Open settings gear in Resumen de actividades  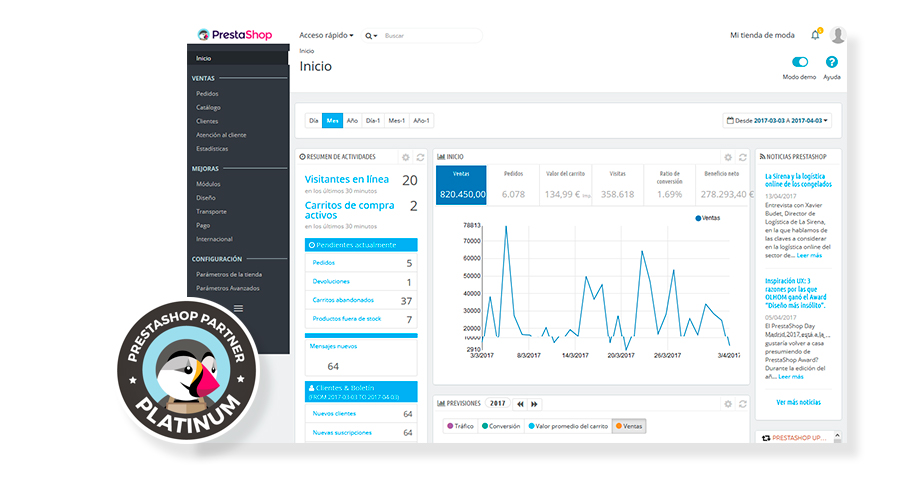pos(406,157)
